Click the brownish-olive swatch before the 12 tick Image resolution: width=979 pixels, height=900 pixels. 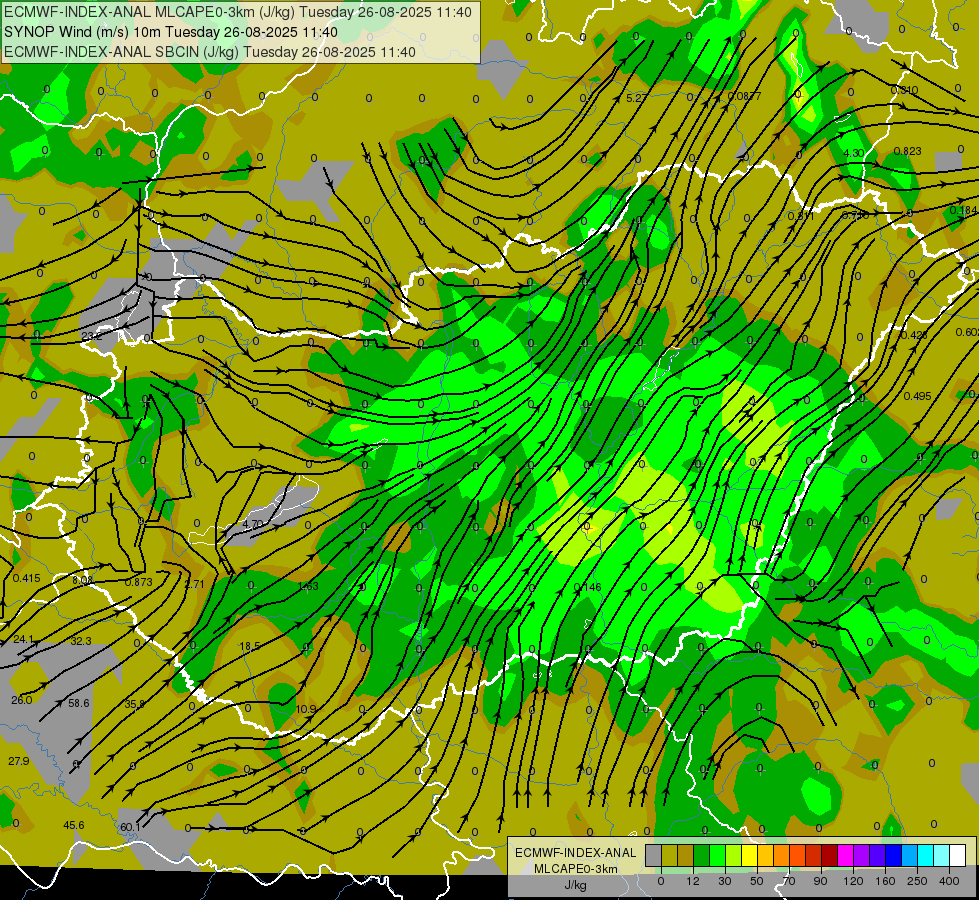click(x=686, y=855)
